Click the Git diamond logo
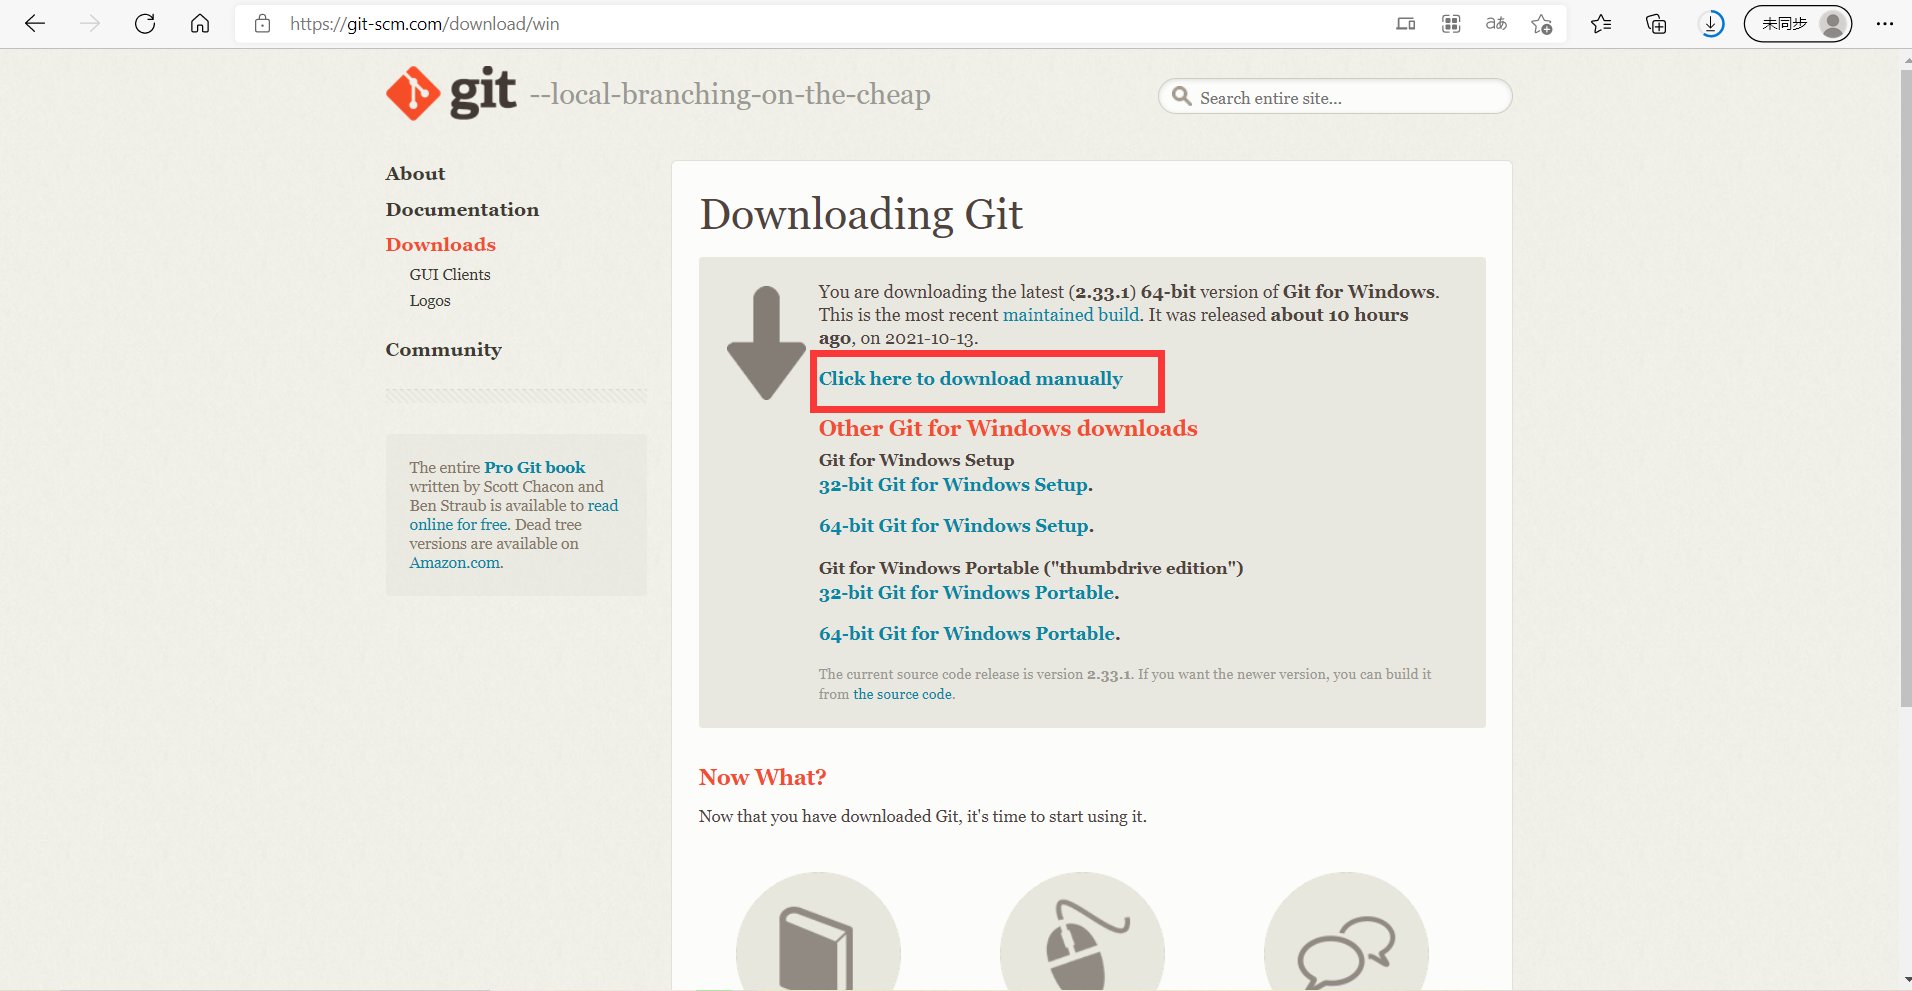 pyautogui.click(x=413, y=94)
